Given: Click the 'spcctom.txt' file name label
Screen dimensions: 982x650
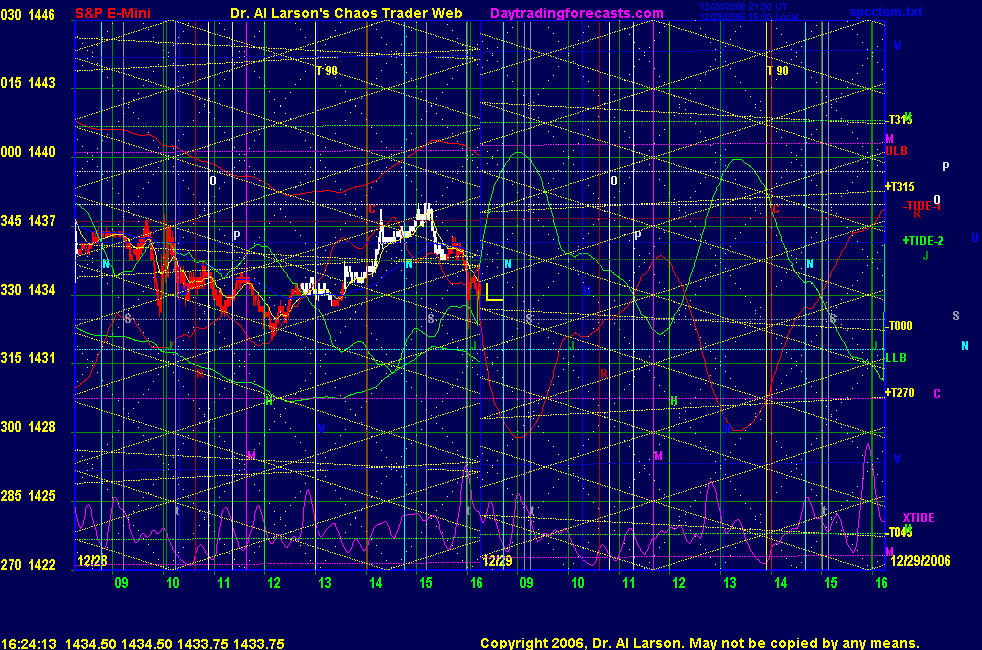Looking at the screenshot, I should 886,12.
